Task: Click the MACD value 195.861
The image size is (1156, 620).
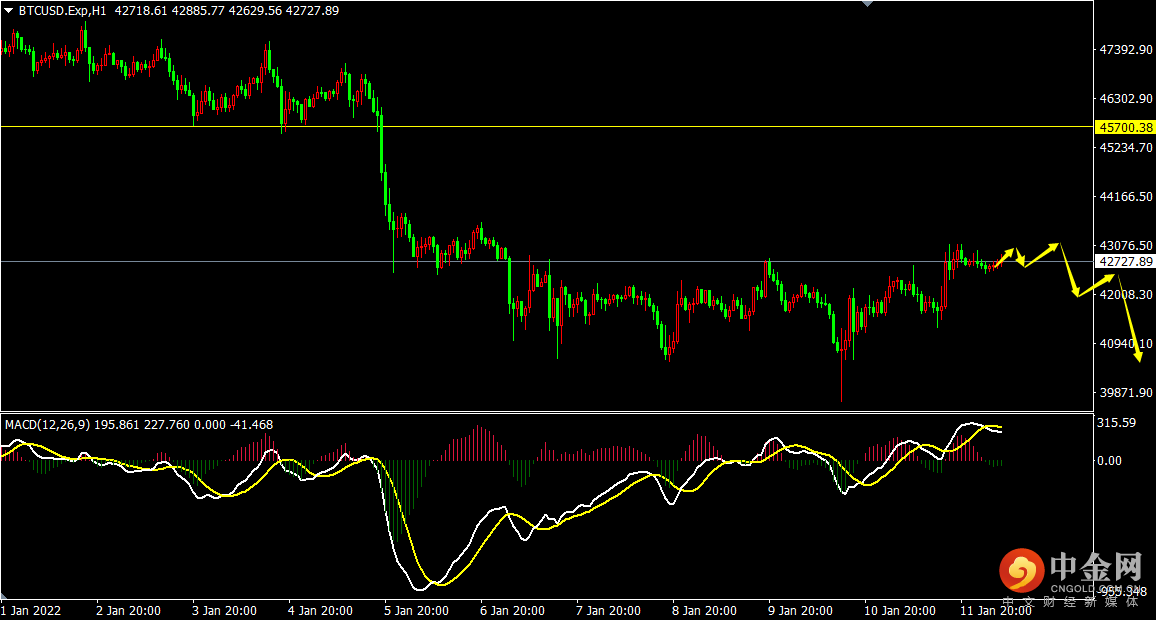Action: coord(116,425)
